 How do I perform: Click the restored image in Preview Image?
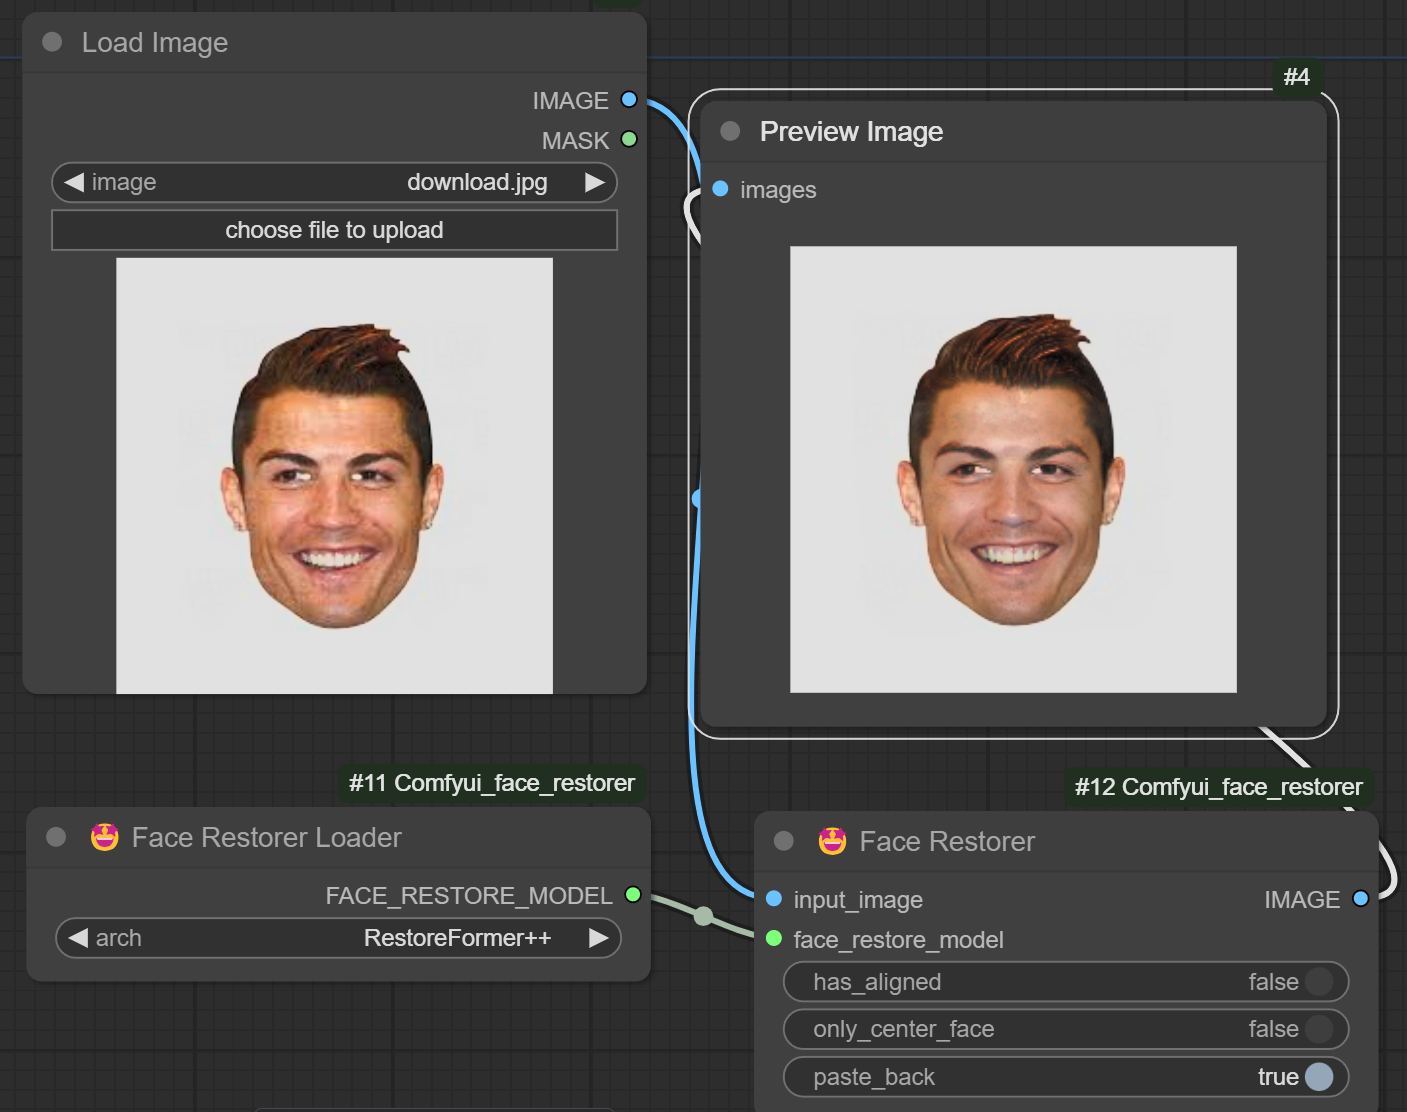coord(1013,469)
